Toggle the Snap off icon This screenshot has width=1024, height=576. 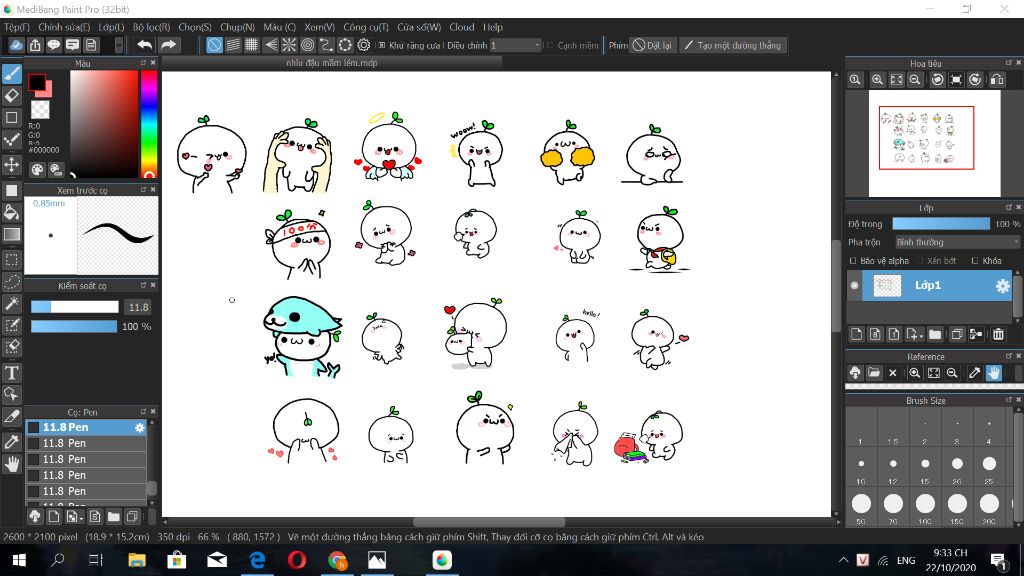click(214, 45)
